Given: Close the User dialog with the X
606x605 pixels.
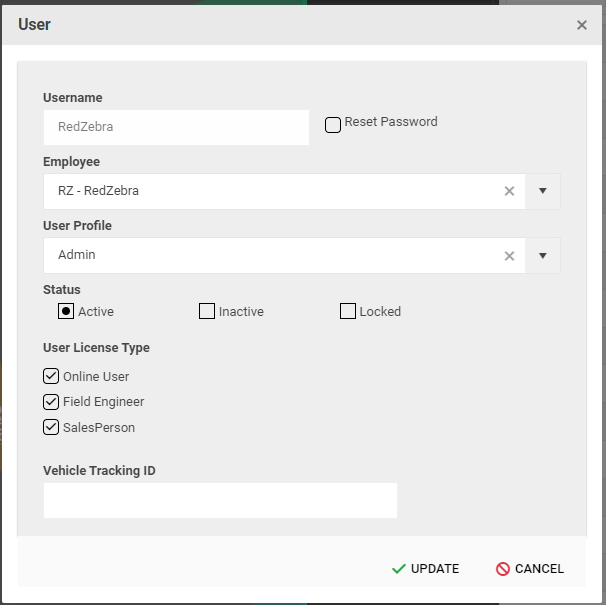Looking at the screenshot, I should tap(582, 25).
